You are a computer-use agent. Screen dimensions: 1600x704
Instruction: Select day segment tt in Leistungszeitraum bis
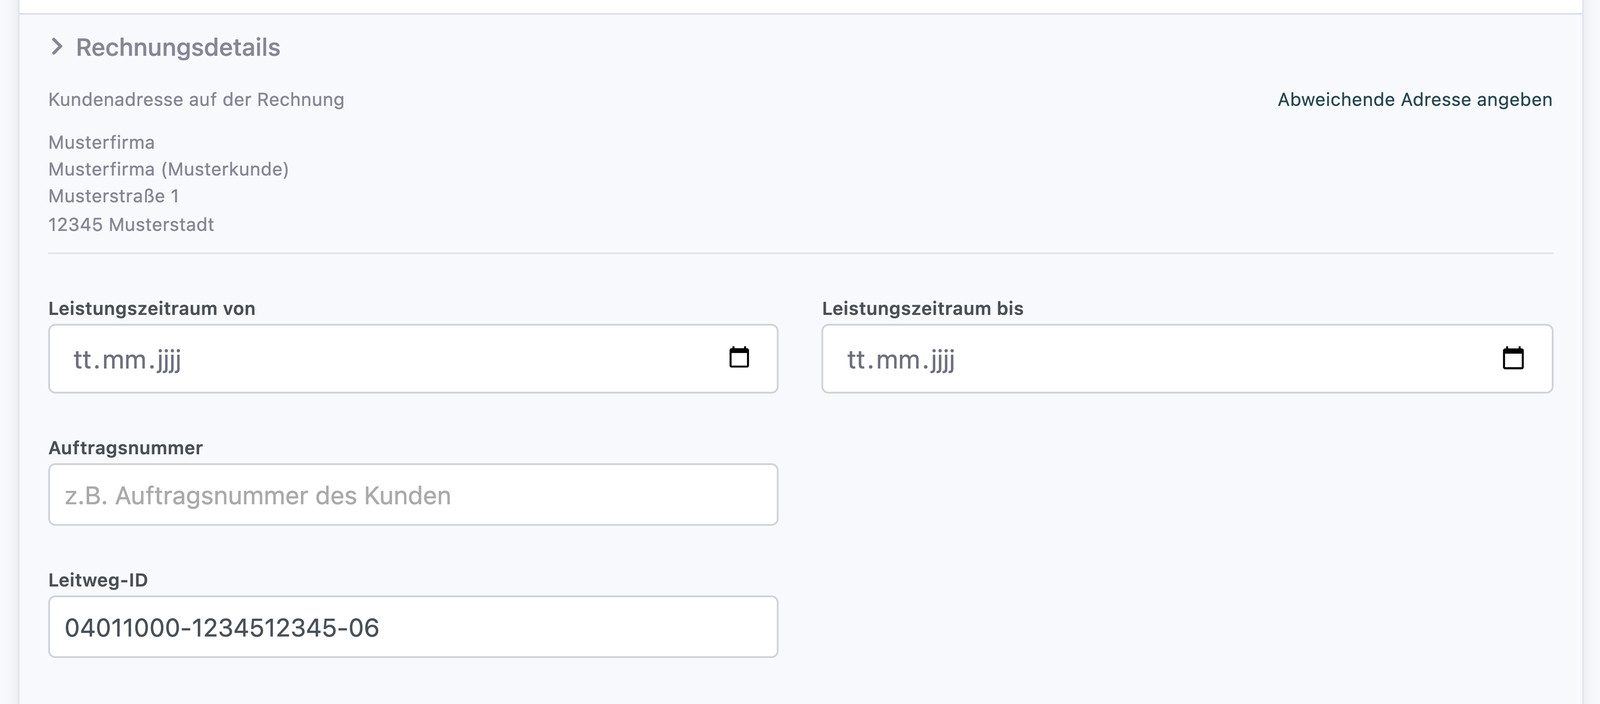[857, 359]
